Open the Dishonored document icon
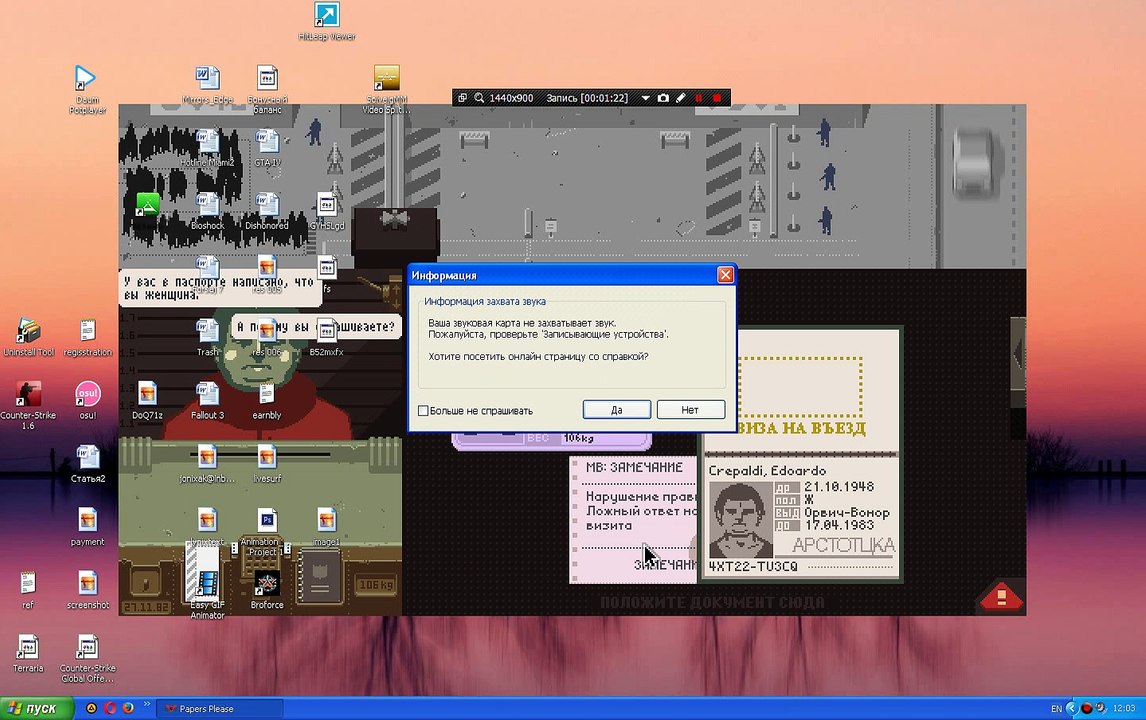 267,211
